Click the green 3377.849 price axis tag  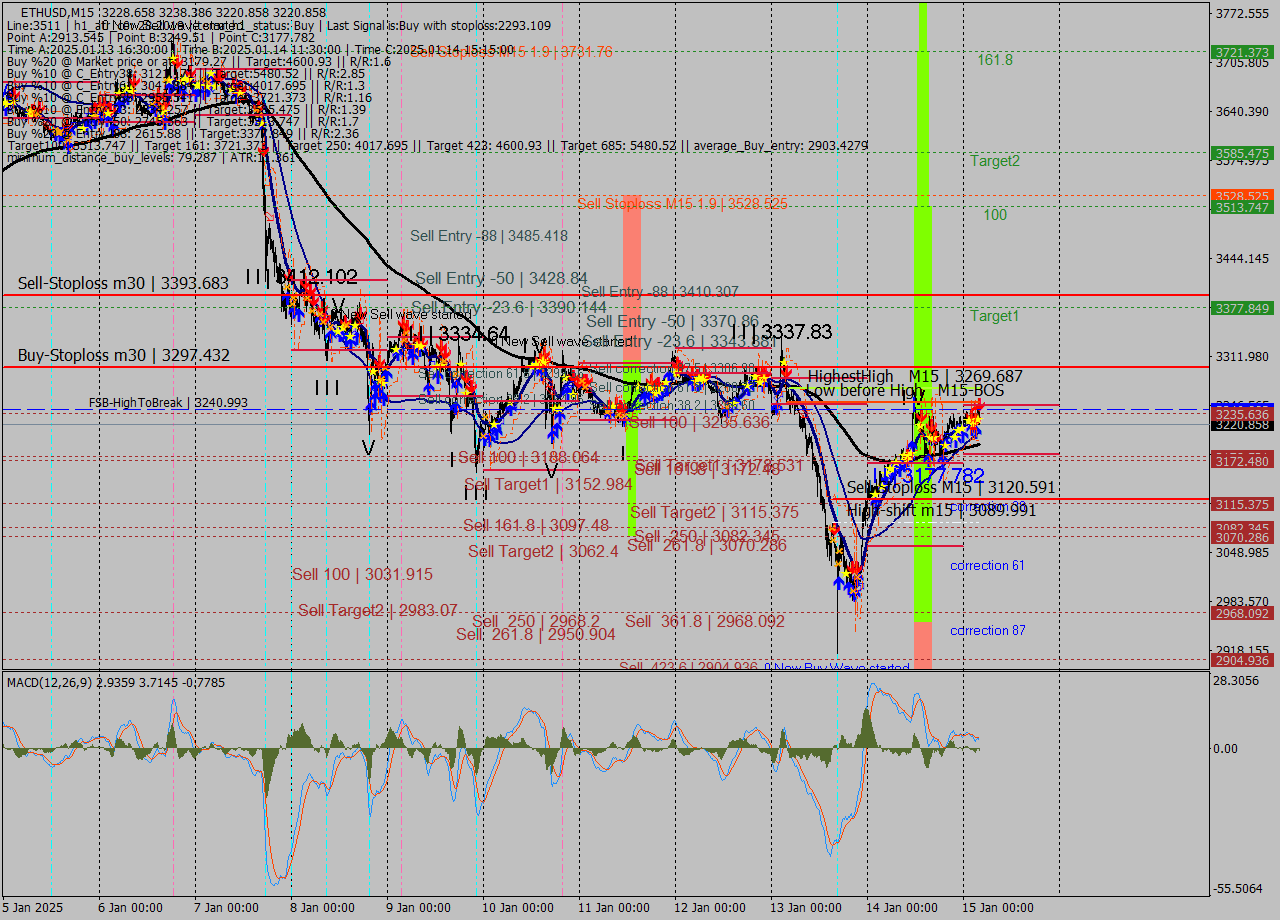click(1241, 308)
